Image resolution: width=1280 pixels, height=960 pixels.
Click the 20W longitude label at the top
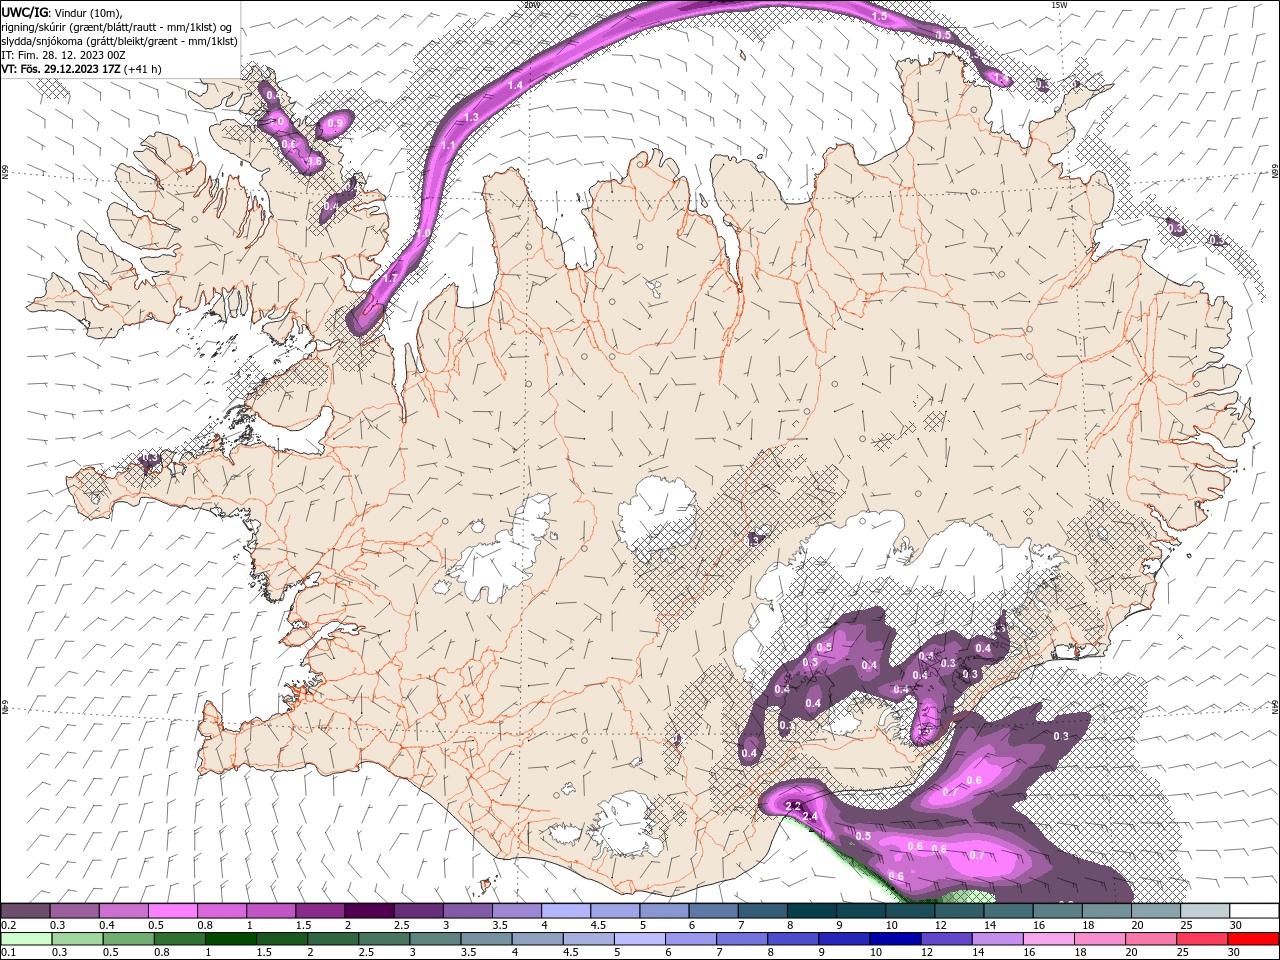tap(531, 5)
